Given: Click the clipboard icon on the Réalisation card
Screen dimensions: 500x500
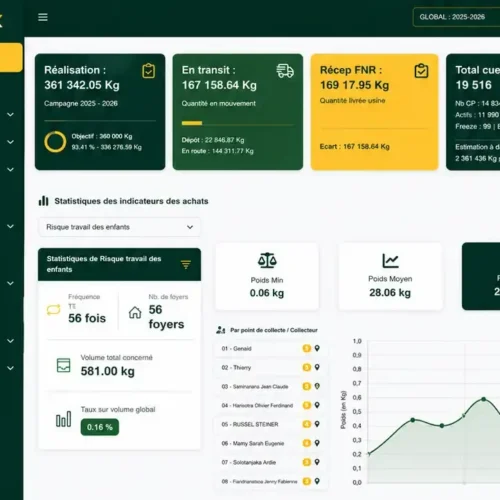Looking at the screenshot, I should click(148, 71).
